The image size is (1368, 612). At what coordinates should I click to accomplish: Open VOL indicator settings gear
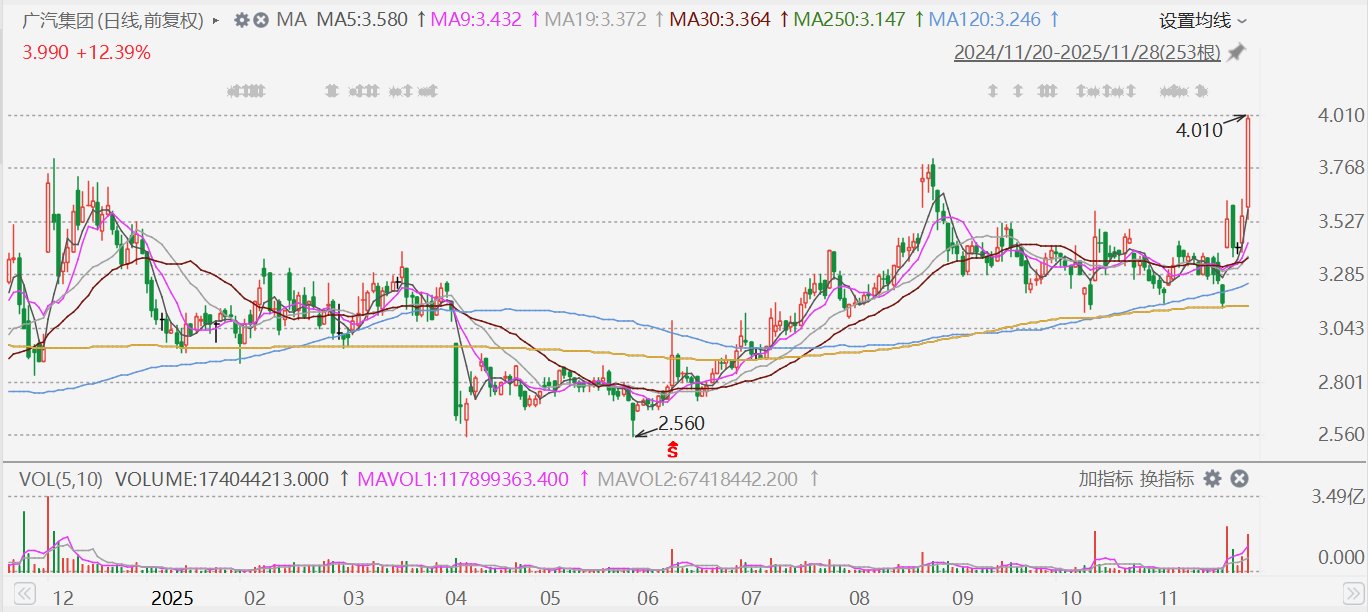click(x=1212, y=479)
